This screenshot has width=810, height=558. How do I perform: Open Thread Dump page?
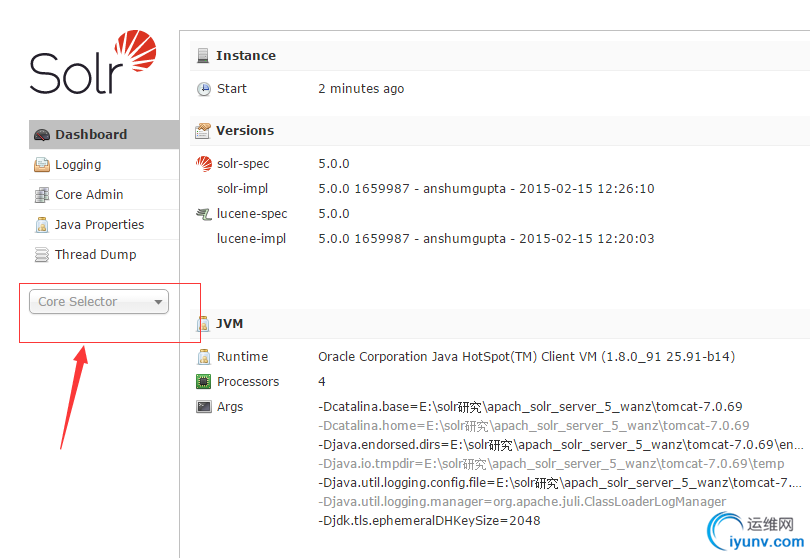tap(104, 255)
